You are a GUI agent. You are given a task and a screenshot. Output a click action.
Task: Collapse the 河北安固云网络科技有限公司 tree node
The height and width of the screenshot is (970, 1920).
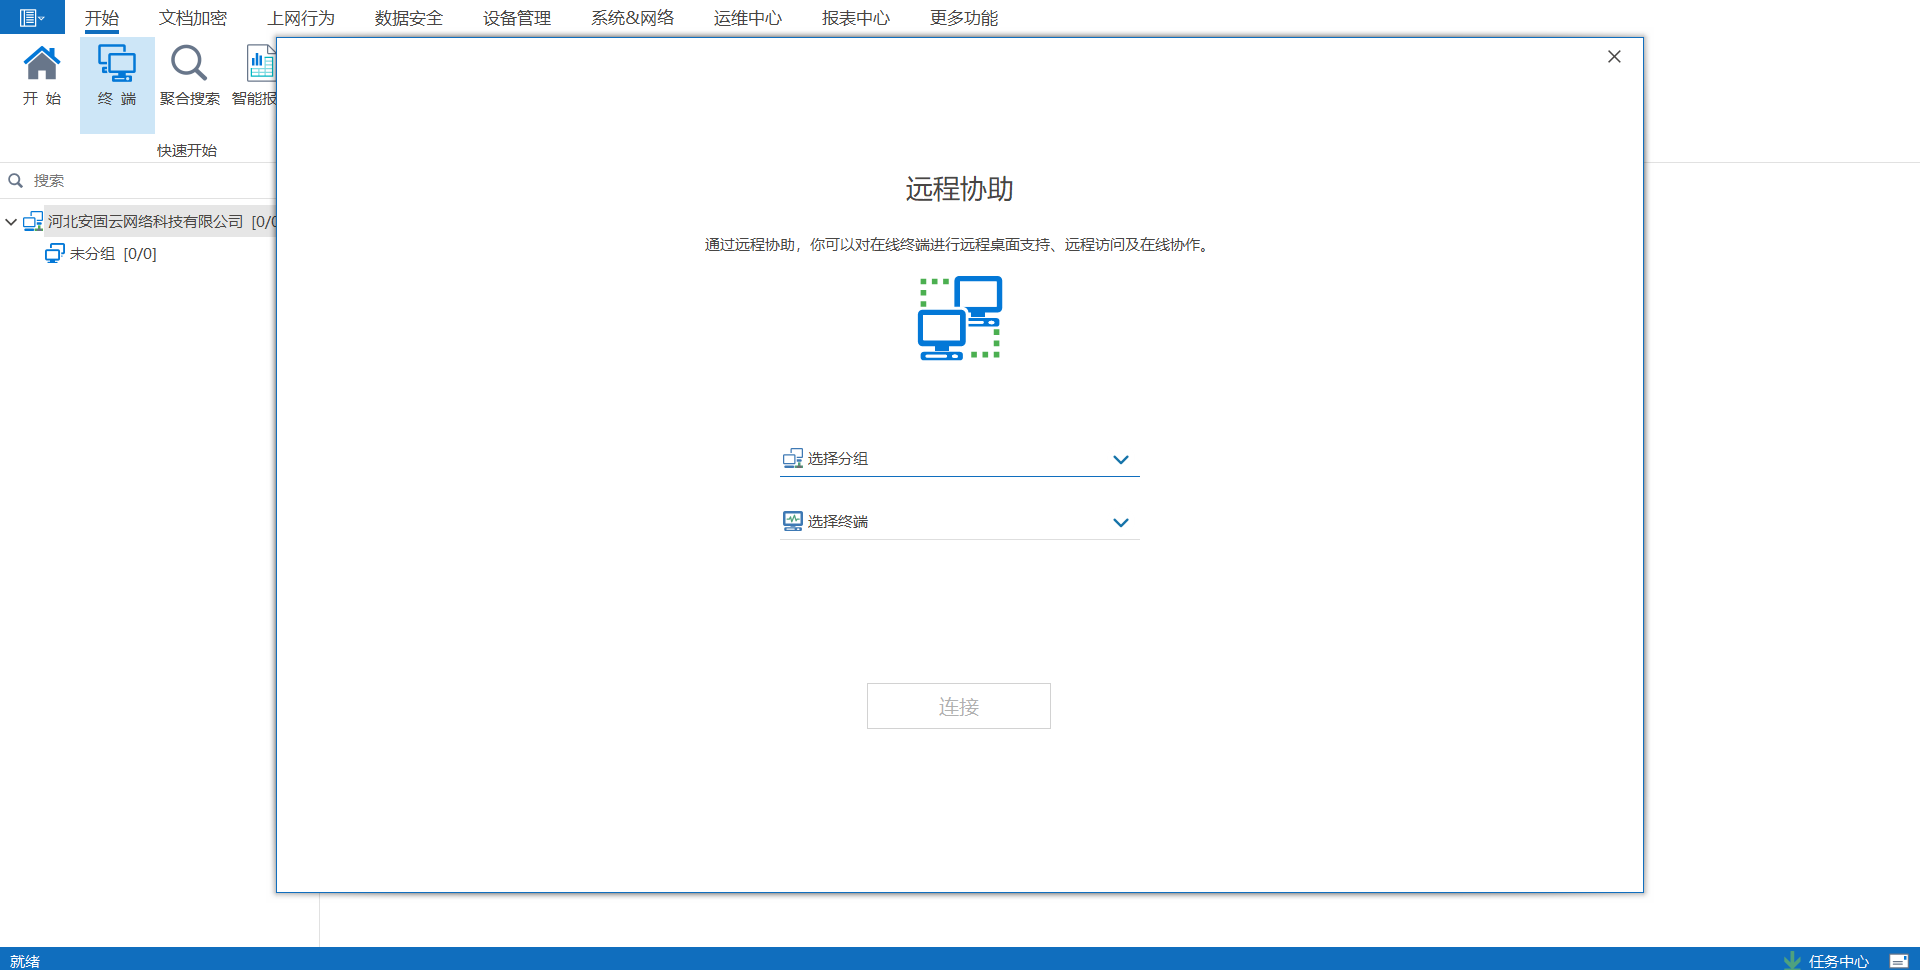click(11, 222)
